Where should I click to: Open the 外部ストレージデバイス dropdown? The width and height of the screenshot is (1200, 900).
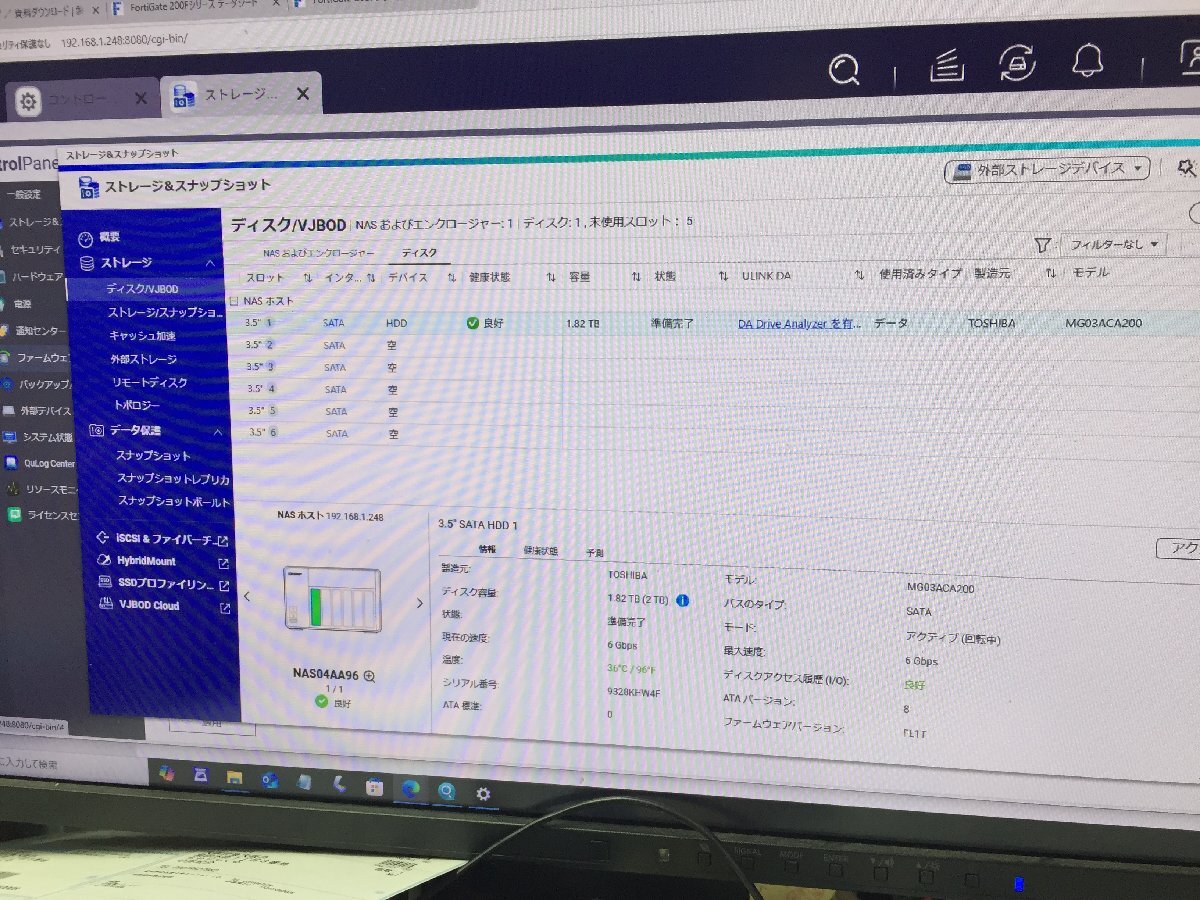(1047, 169)
